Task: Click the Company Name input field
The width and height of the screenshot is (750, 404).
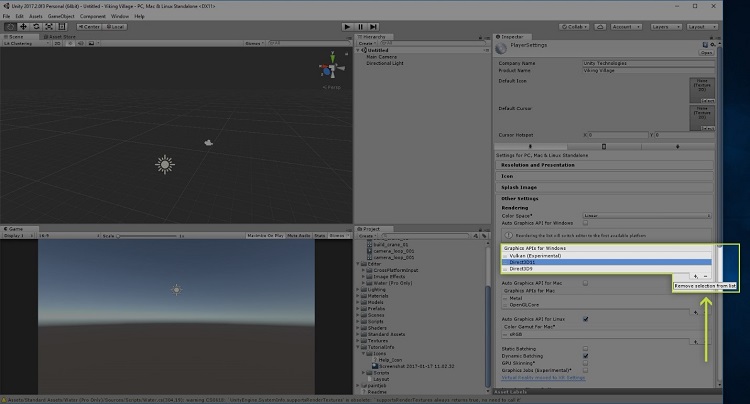Action: point(645,62)
